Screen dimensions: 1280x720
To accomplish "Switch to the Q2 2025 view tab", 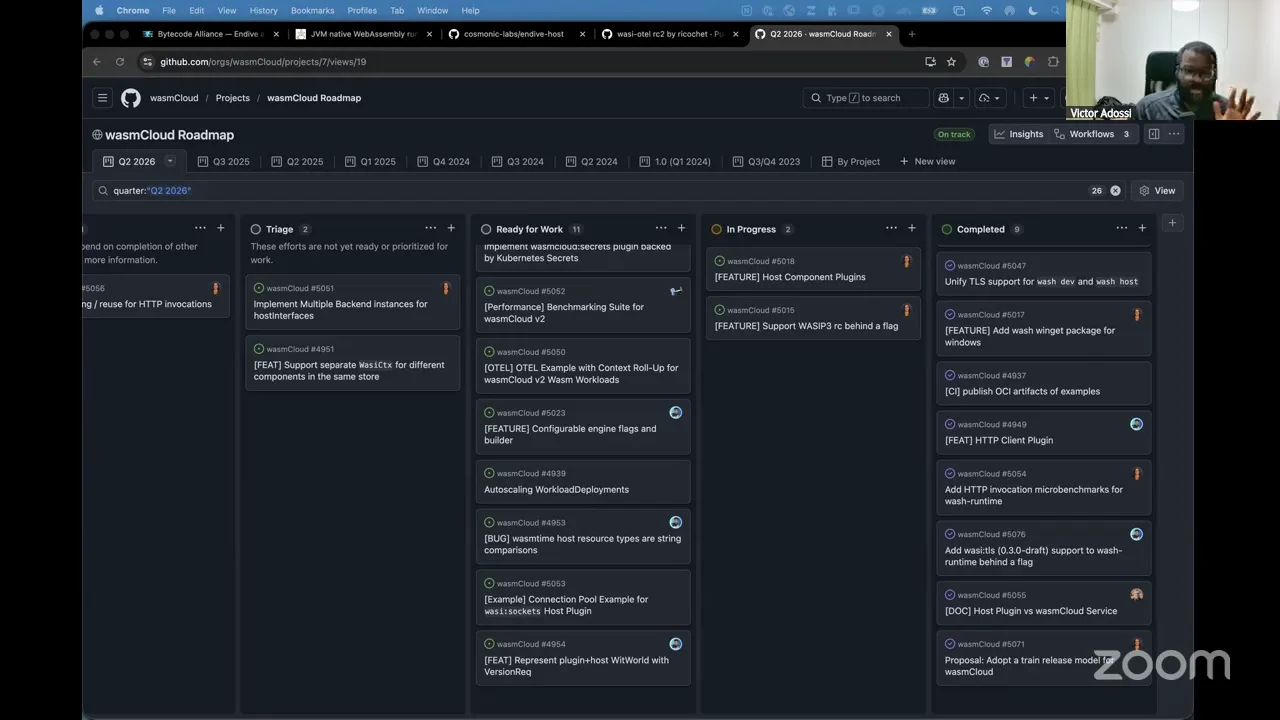I will coord(297,162).
